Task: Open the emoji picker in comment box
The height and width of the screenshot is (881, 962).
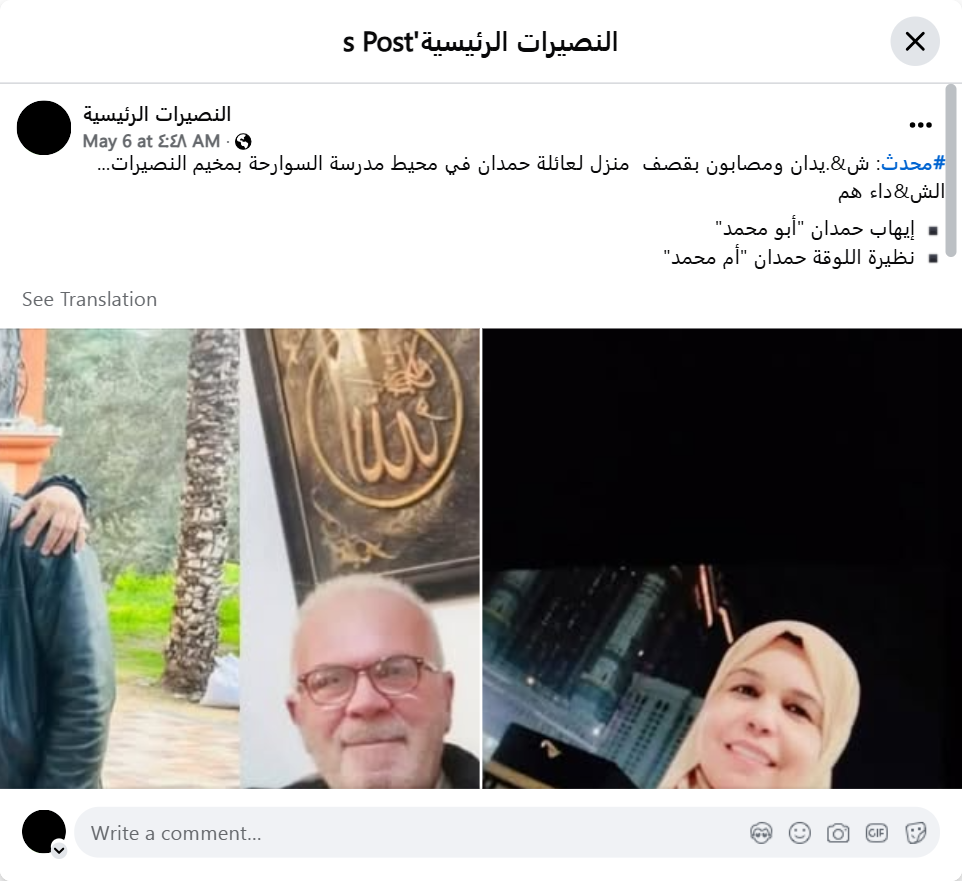Action: click(x=799, y=833)
